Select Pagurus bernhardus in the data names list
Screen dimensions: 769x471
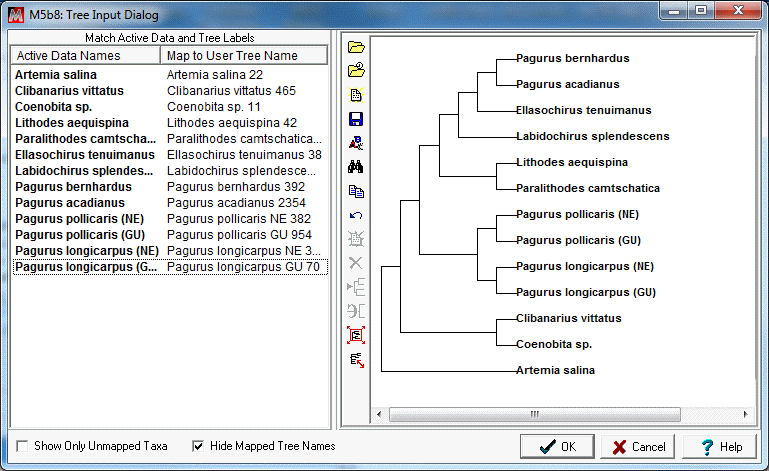74,187
